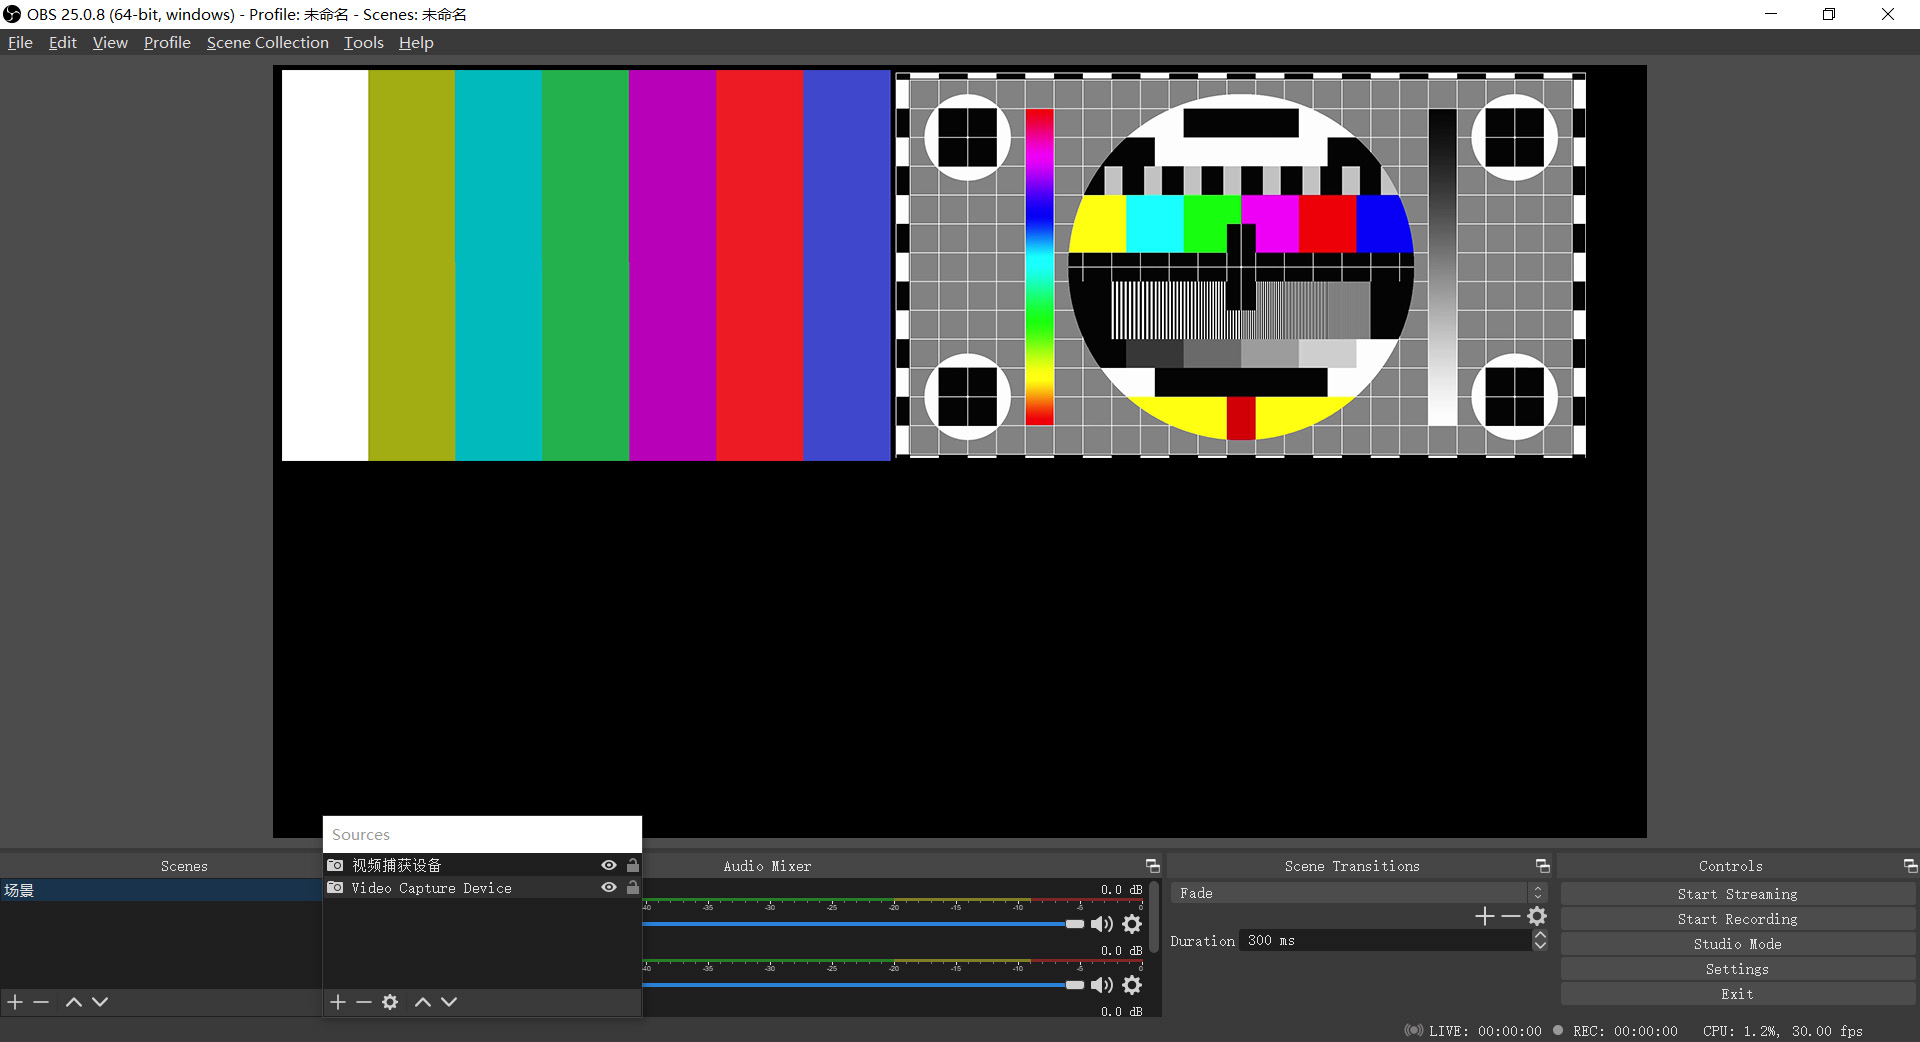
Task: Adjust the first channel volume slider handle
Action: 1074,924
